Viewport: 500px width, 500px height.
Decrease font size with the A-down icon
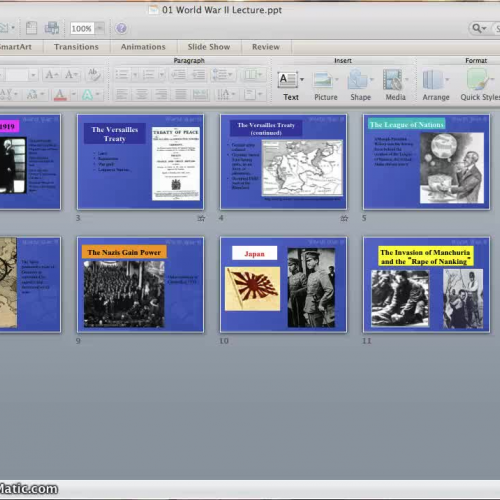(71, 75)
